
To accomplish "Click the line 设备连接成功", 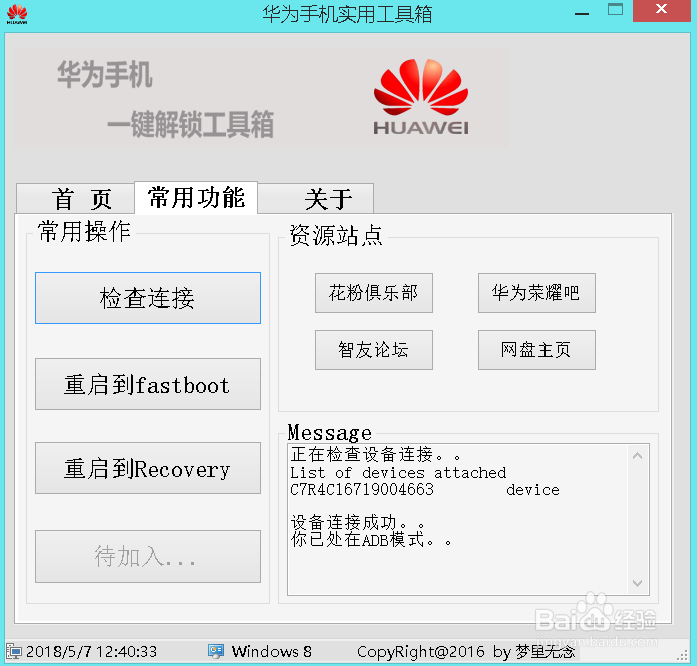I will point(357,522).
